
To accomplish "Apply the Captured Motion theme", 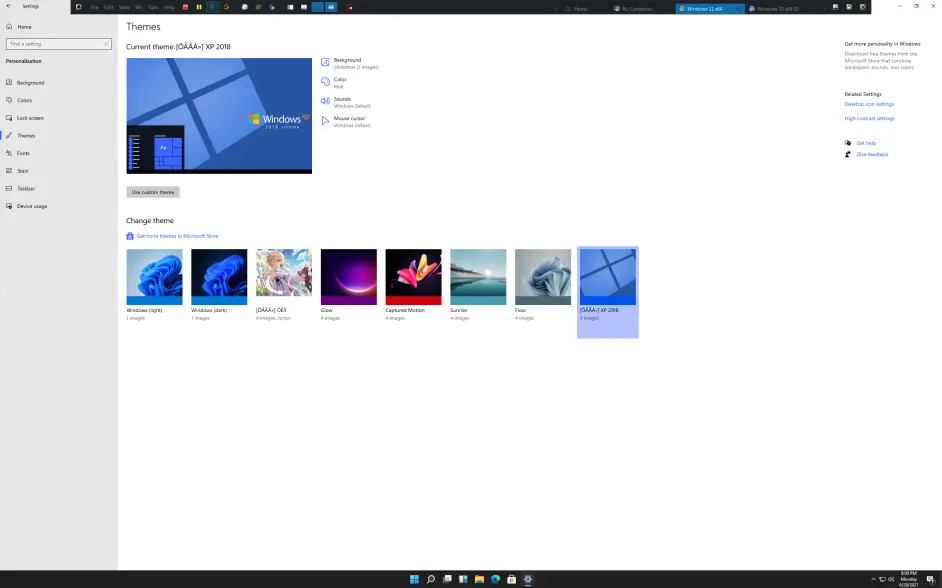I will 413,285.
